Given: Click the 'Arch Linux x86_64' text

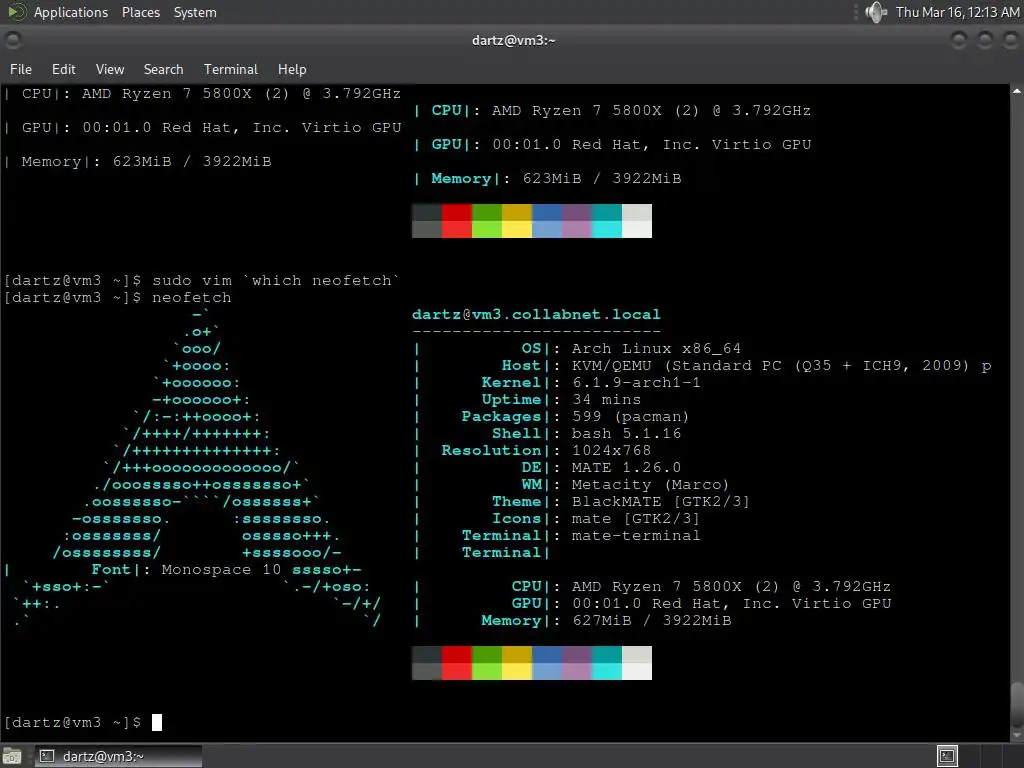Looking at the screenshot, I should pos(656,349).
